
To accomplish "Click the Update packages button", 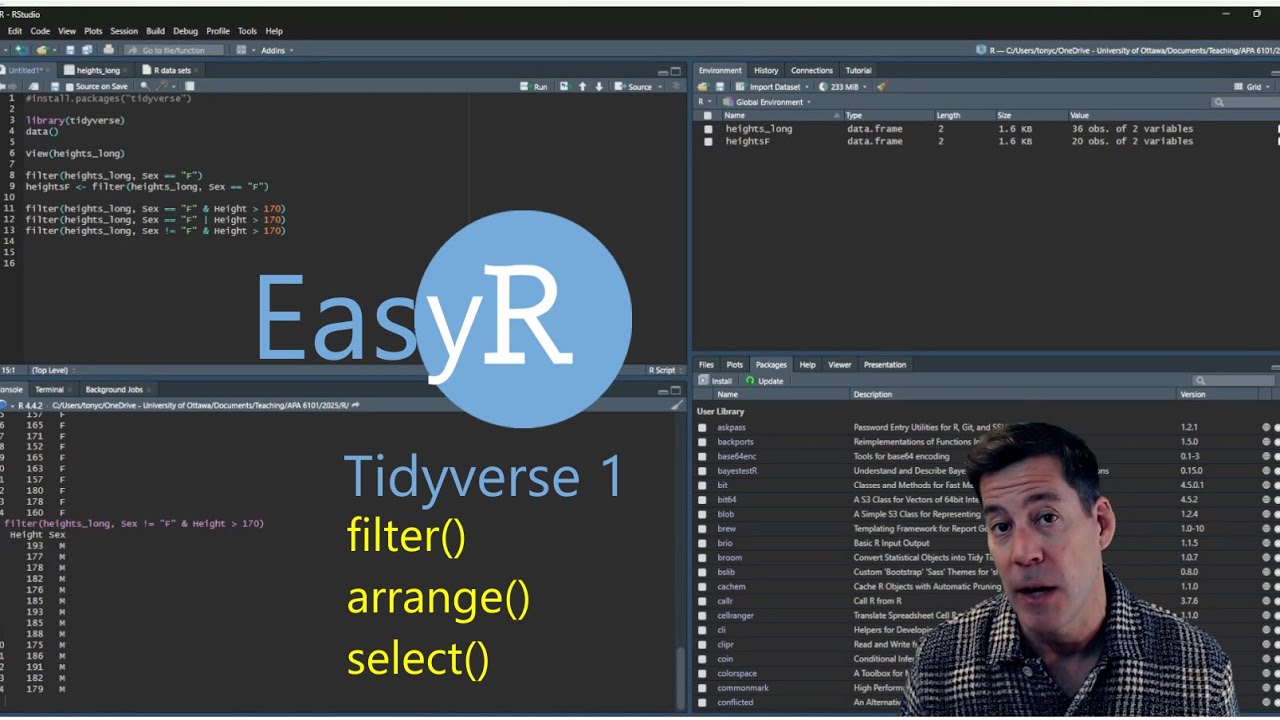I will point(765,381).
